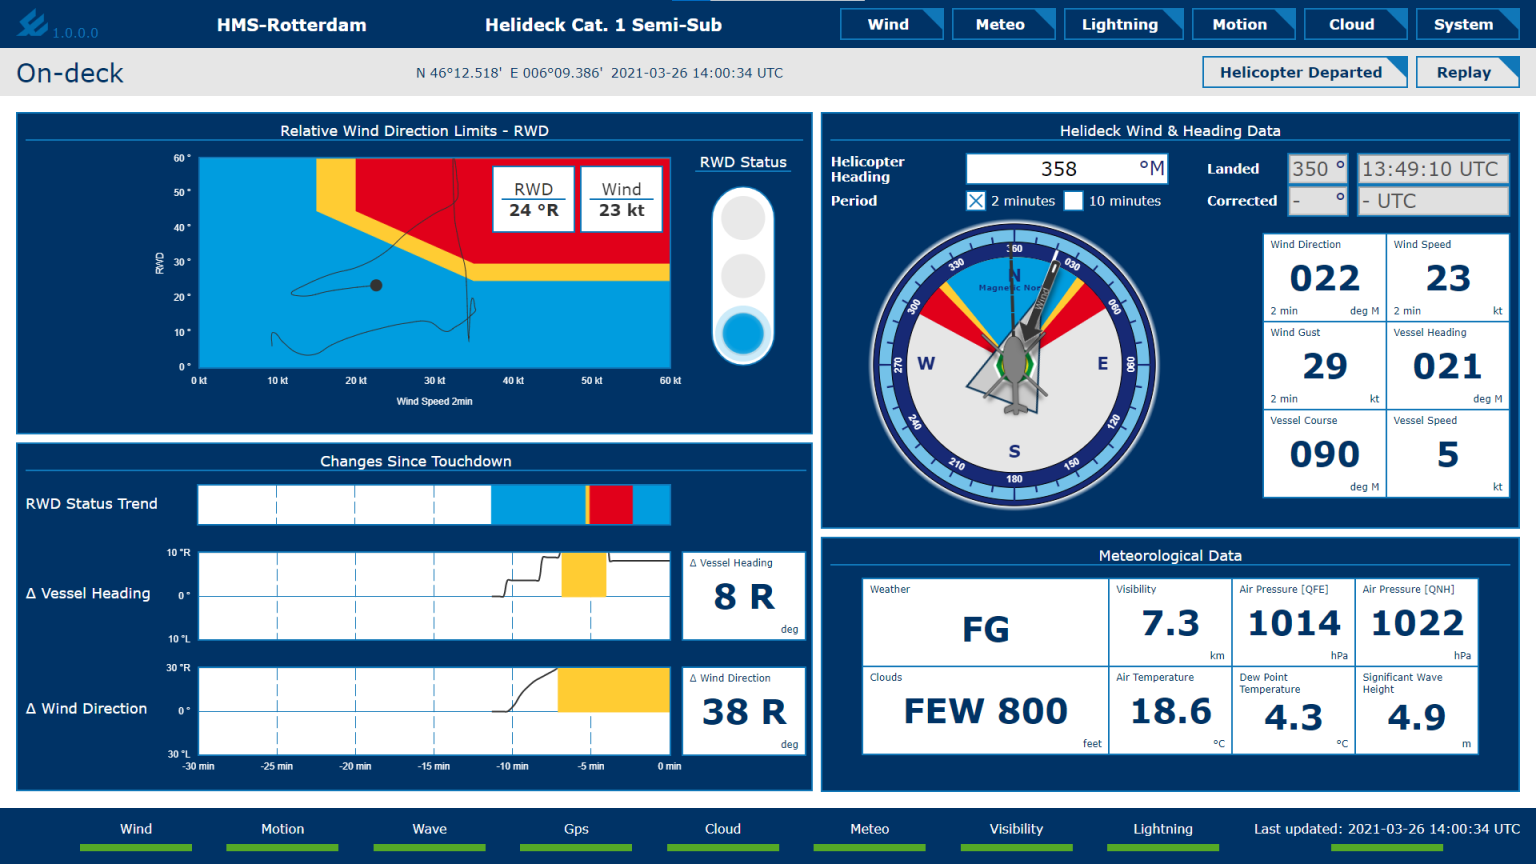Select the Lightning tab in the top navigation
1536x864 pixels.
point(1123,23)
